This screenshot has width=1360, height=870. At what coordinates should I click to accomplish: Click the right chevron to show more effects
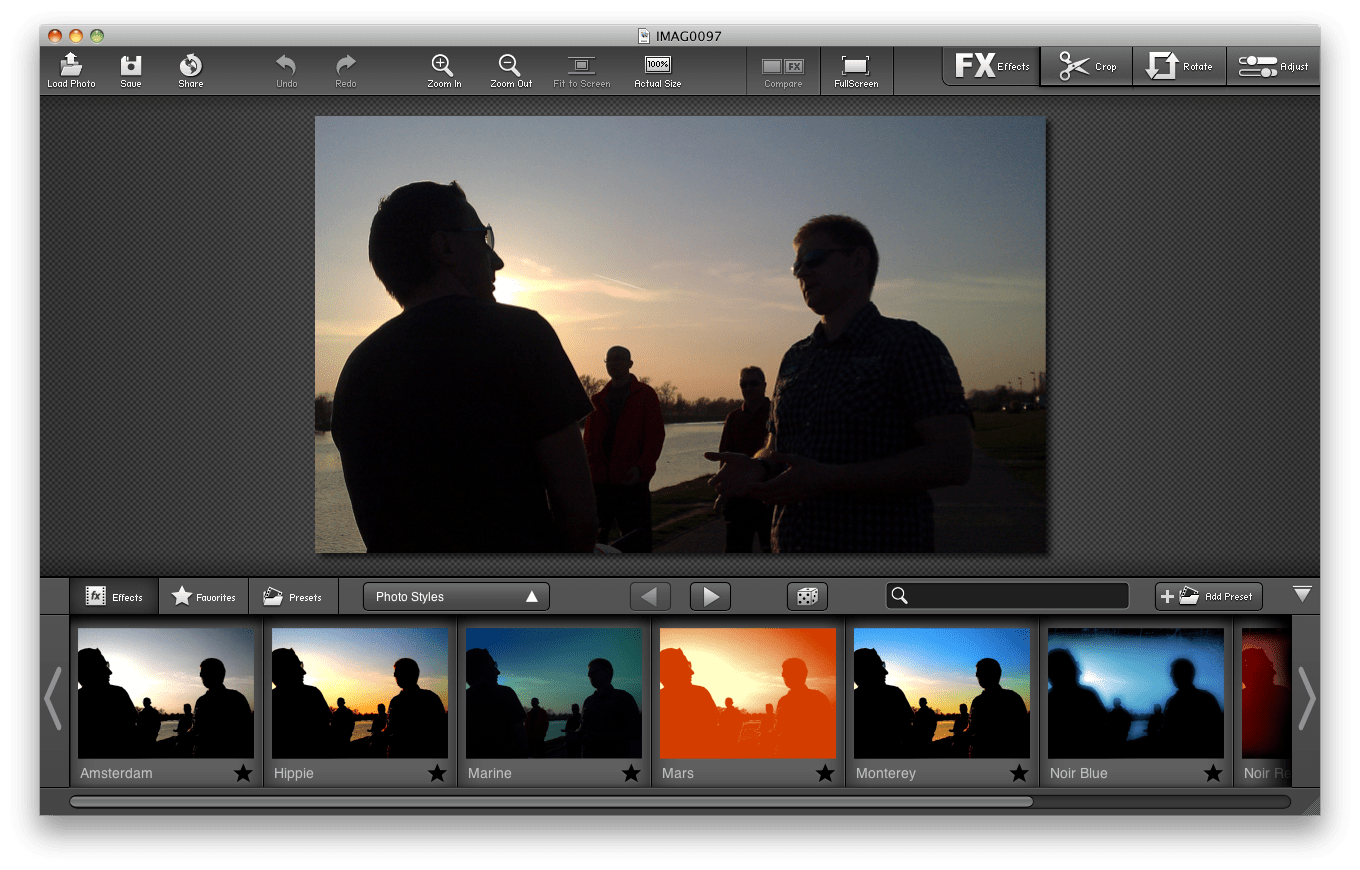pyautogui.click(x=1308, y=699)
